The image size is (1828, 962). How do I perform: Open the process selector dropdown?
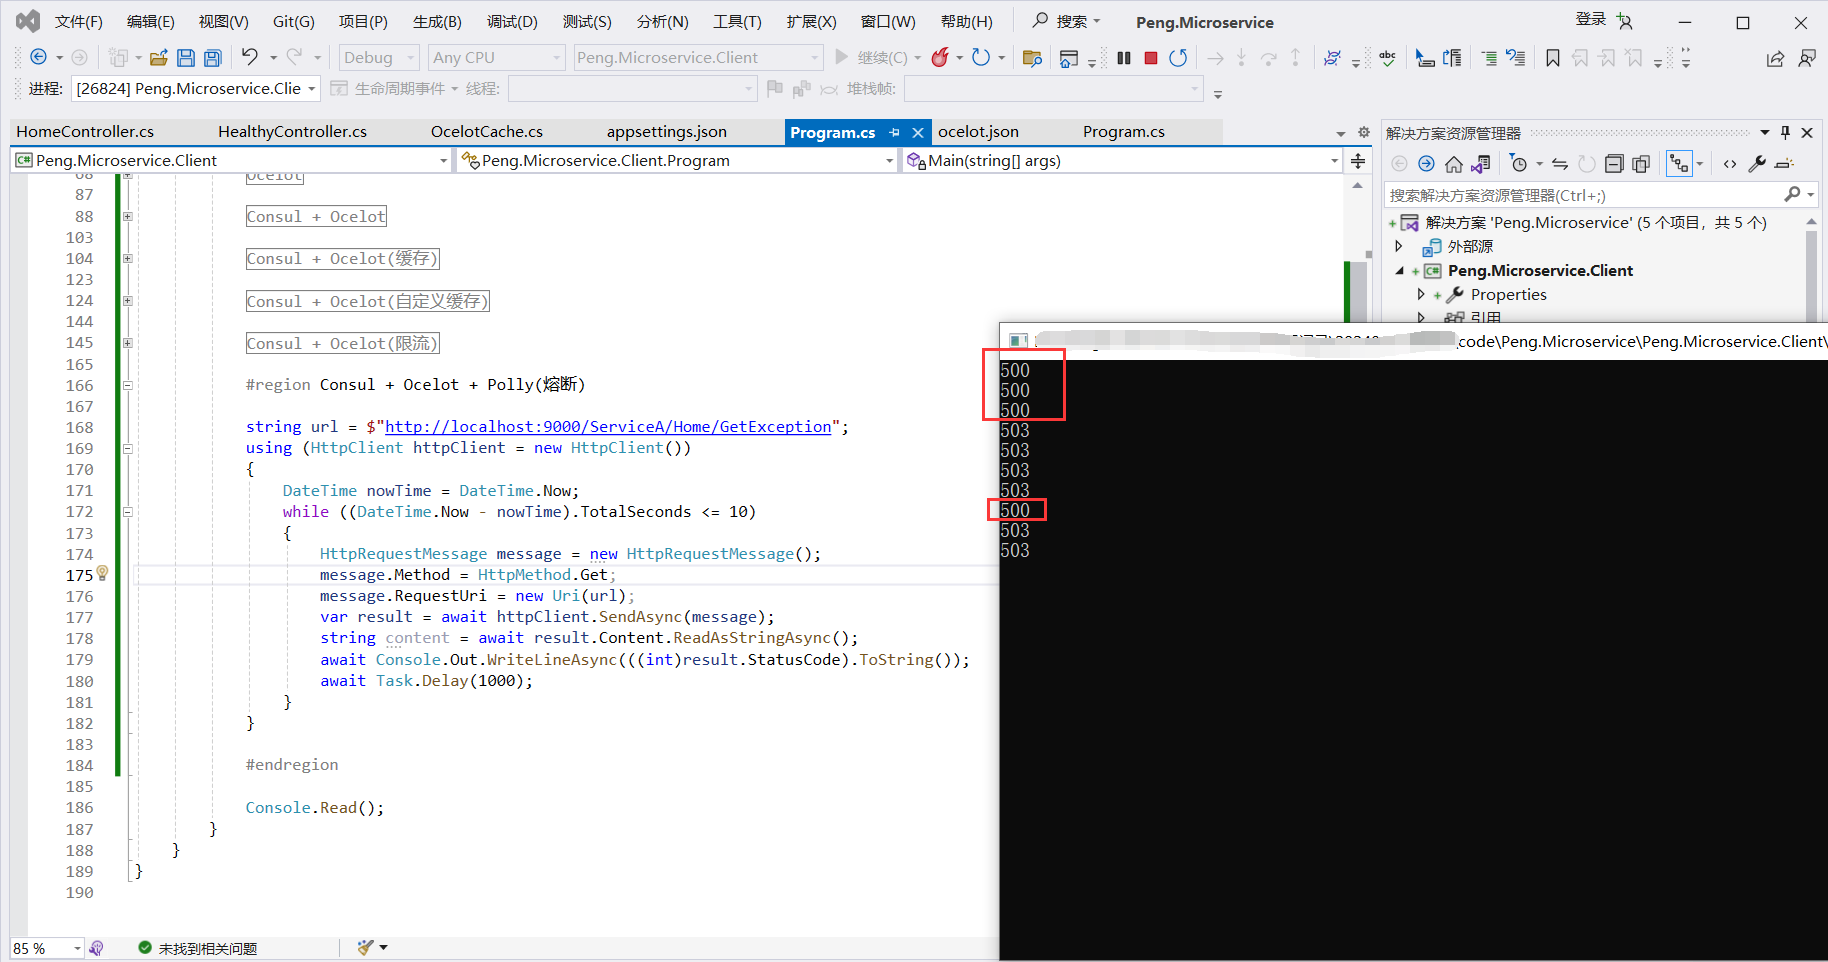[196, 89]
